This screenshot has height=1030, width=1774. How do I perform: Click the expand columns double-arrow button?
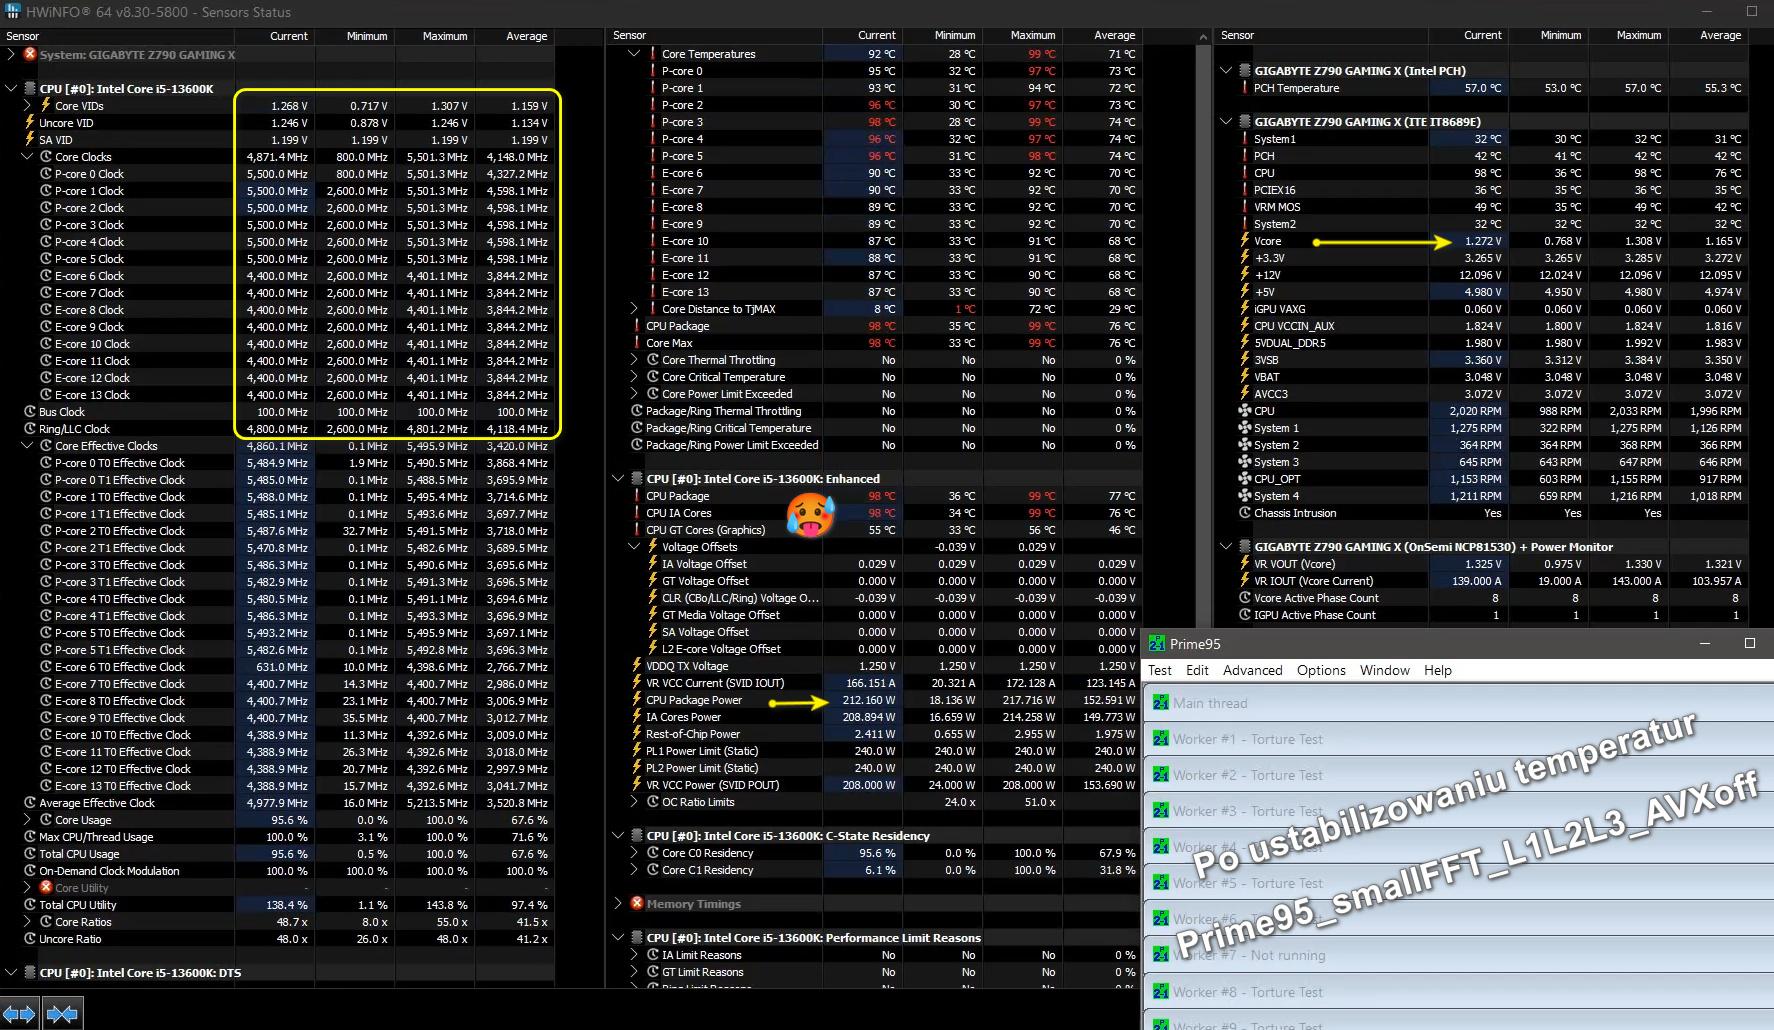click(x=20, y=1014)
